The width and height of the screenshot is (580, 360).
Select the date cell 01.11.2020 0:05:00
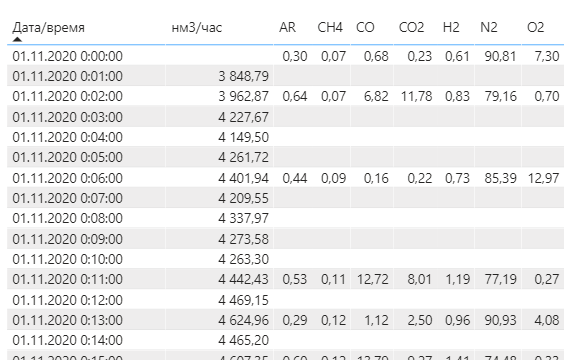(x=67, y=157)
